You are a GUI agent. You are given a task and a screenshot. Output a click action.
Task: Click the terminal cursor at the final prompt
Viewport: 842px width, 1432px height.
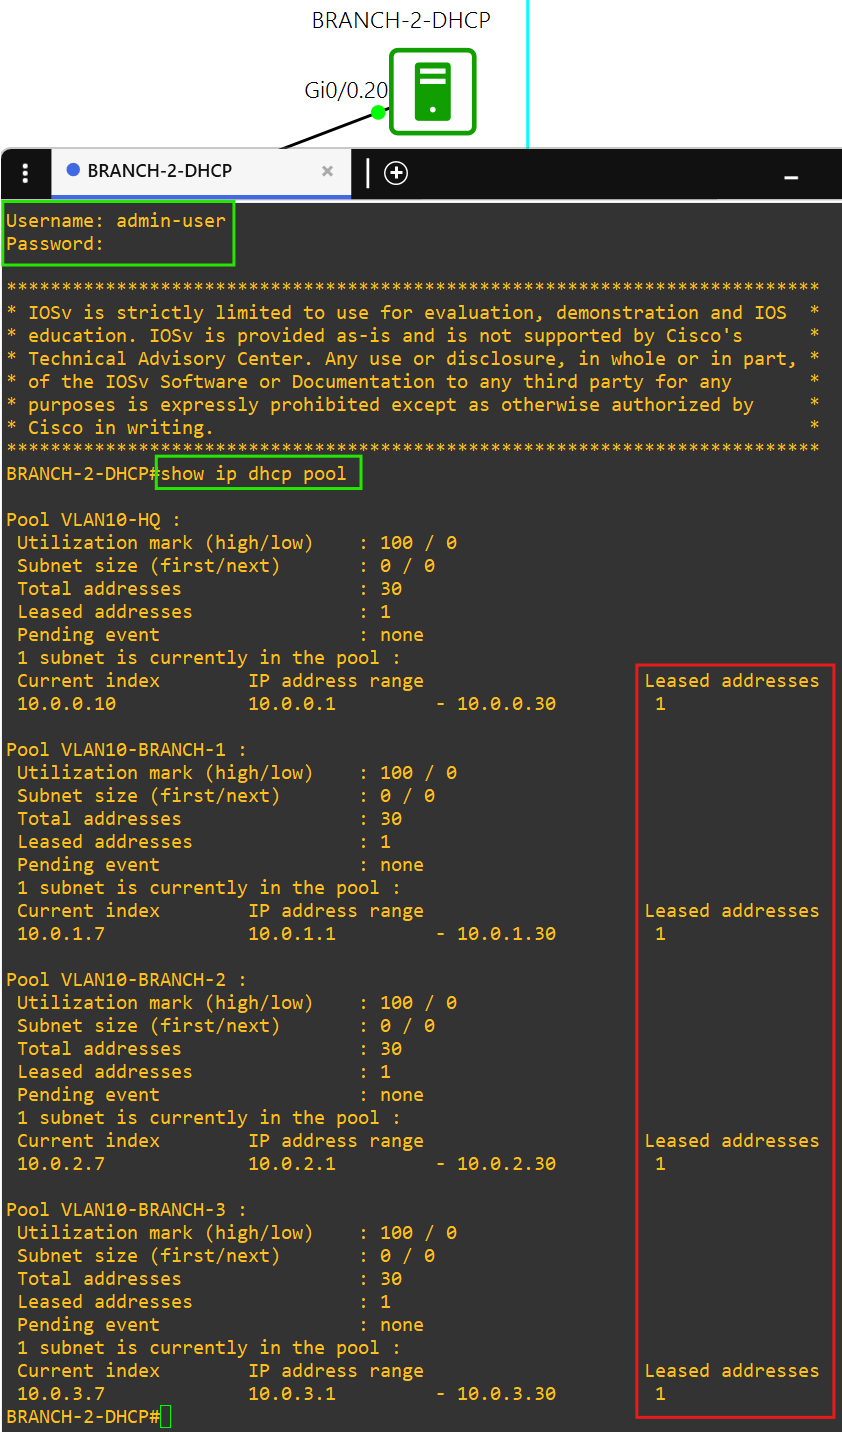[x=166, y=1416]
